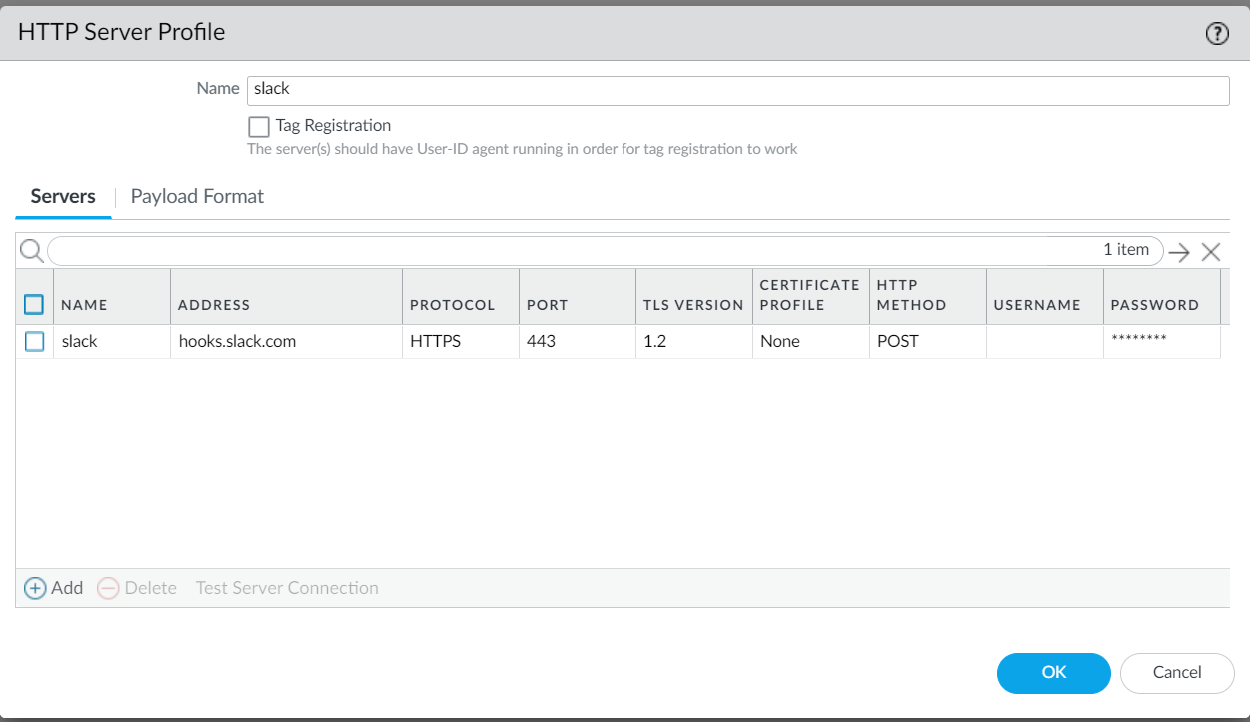Open the HTTPS protocol cell
This screenshot has height=722, width=1250.
pyautogui.click(x=435, y=341)
